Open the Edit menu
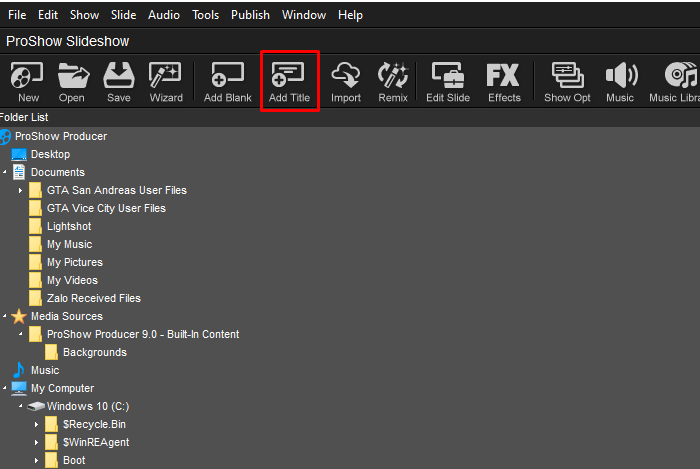The image size is (700, 469). pyautogui.click(x=48, y=15)
